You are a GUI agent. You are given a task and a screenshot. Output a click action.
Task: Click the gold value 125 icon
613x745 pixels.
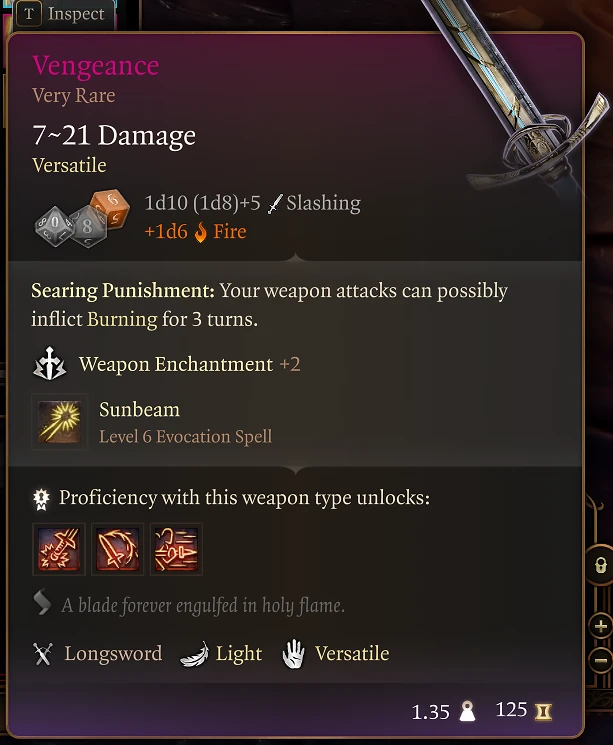click(543, 711)
